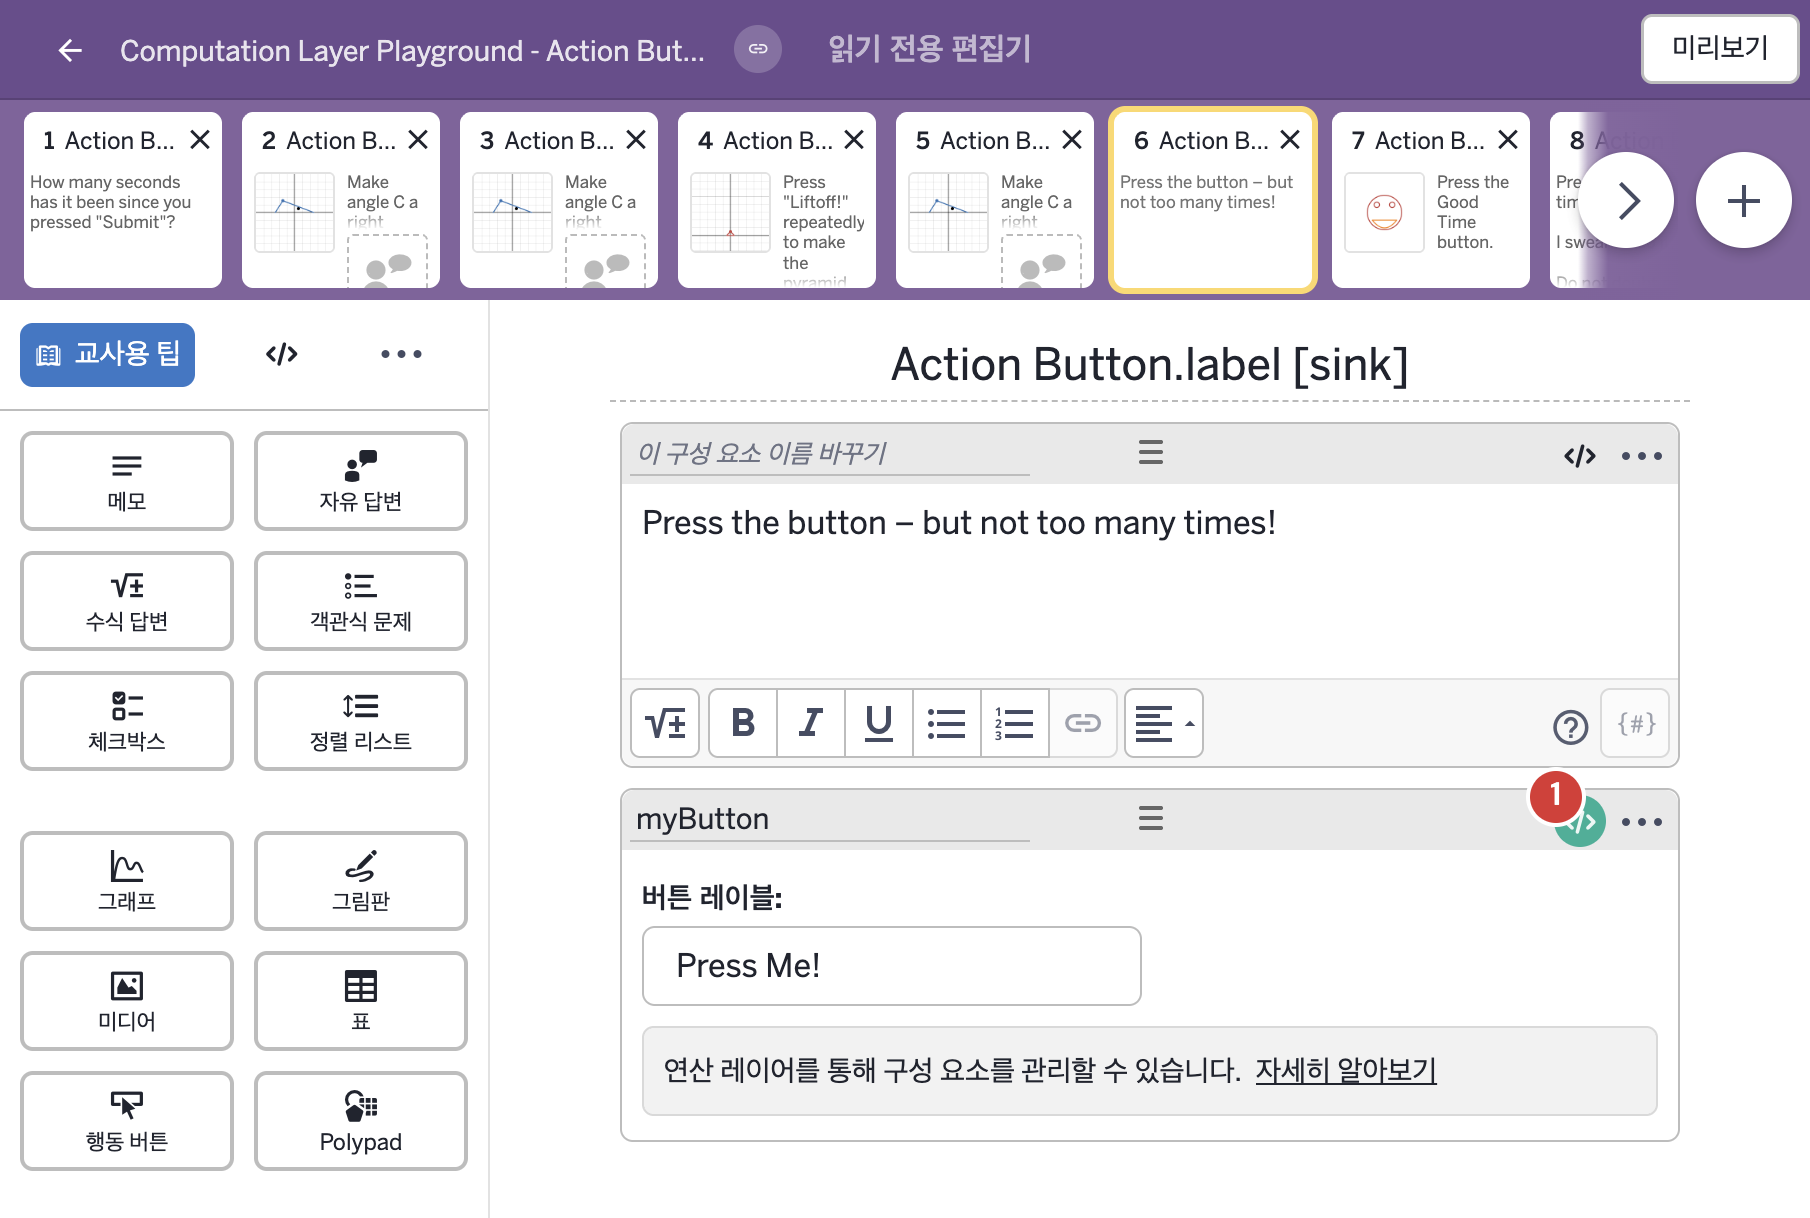Add a 메모 note component
This screenshot has width=1810, height=1218.
pos(127,481)
